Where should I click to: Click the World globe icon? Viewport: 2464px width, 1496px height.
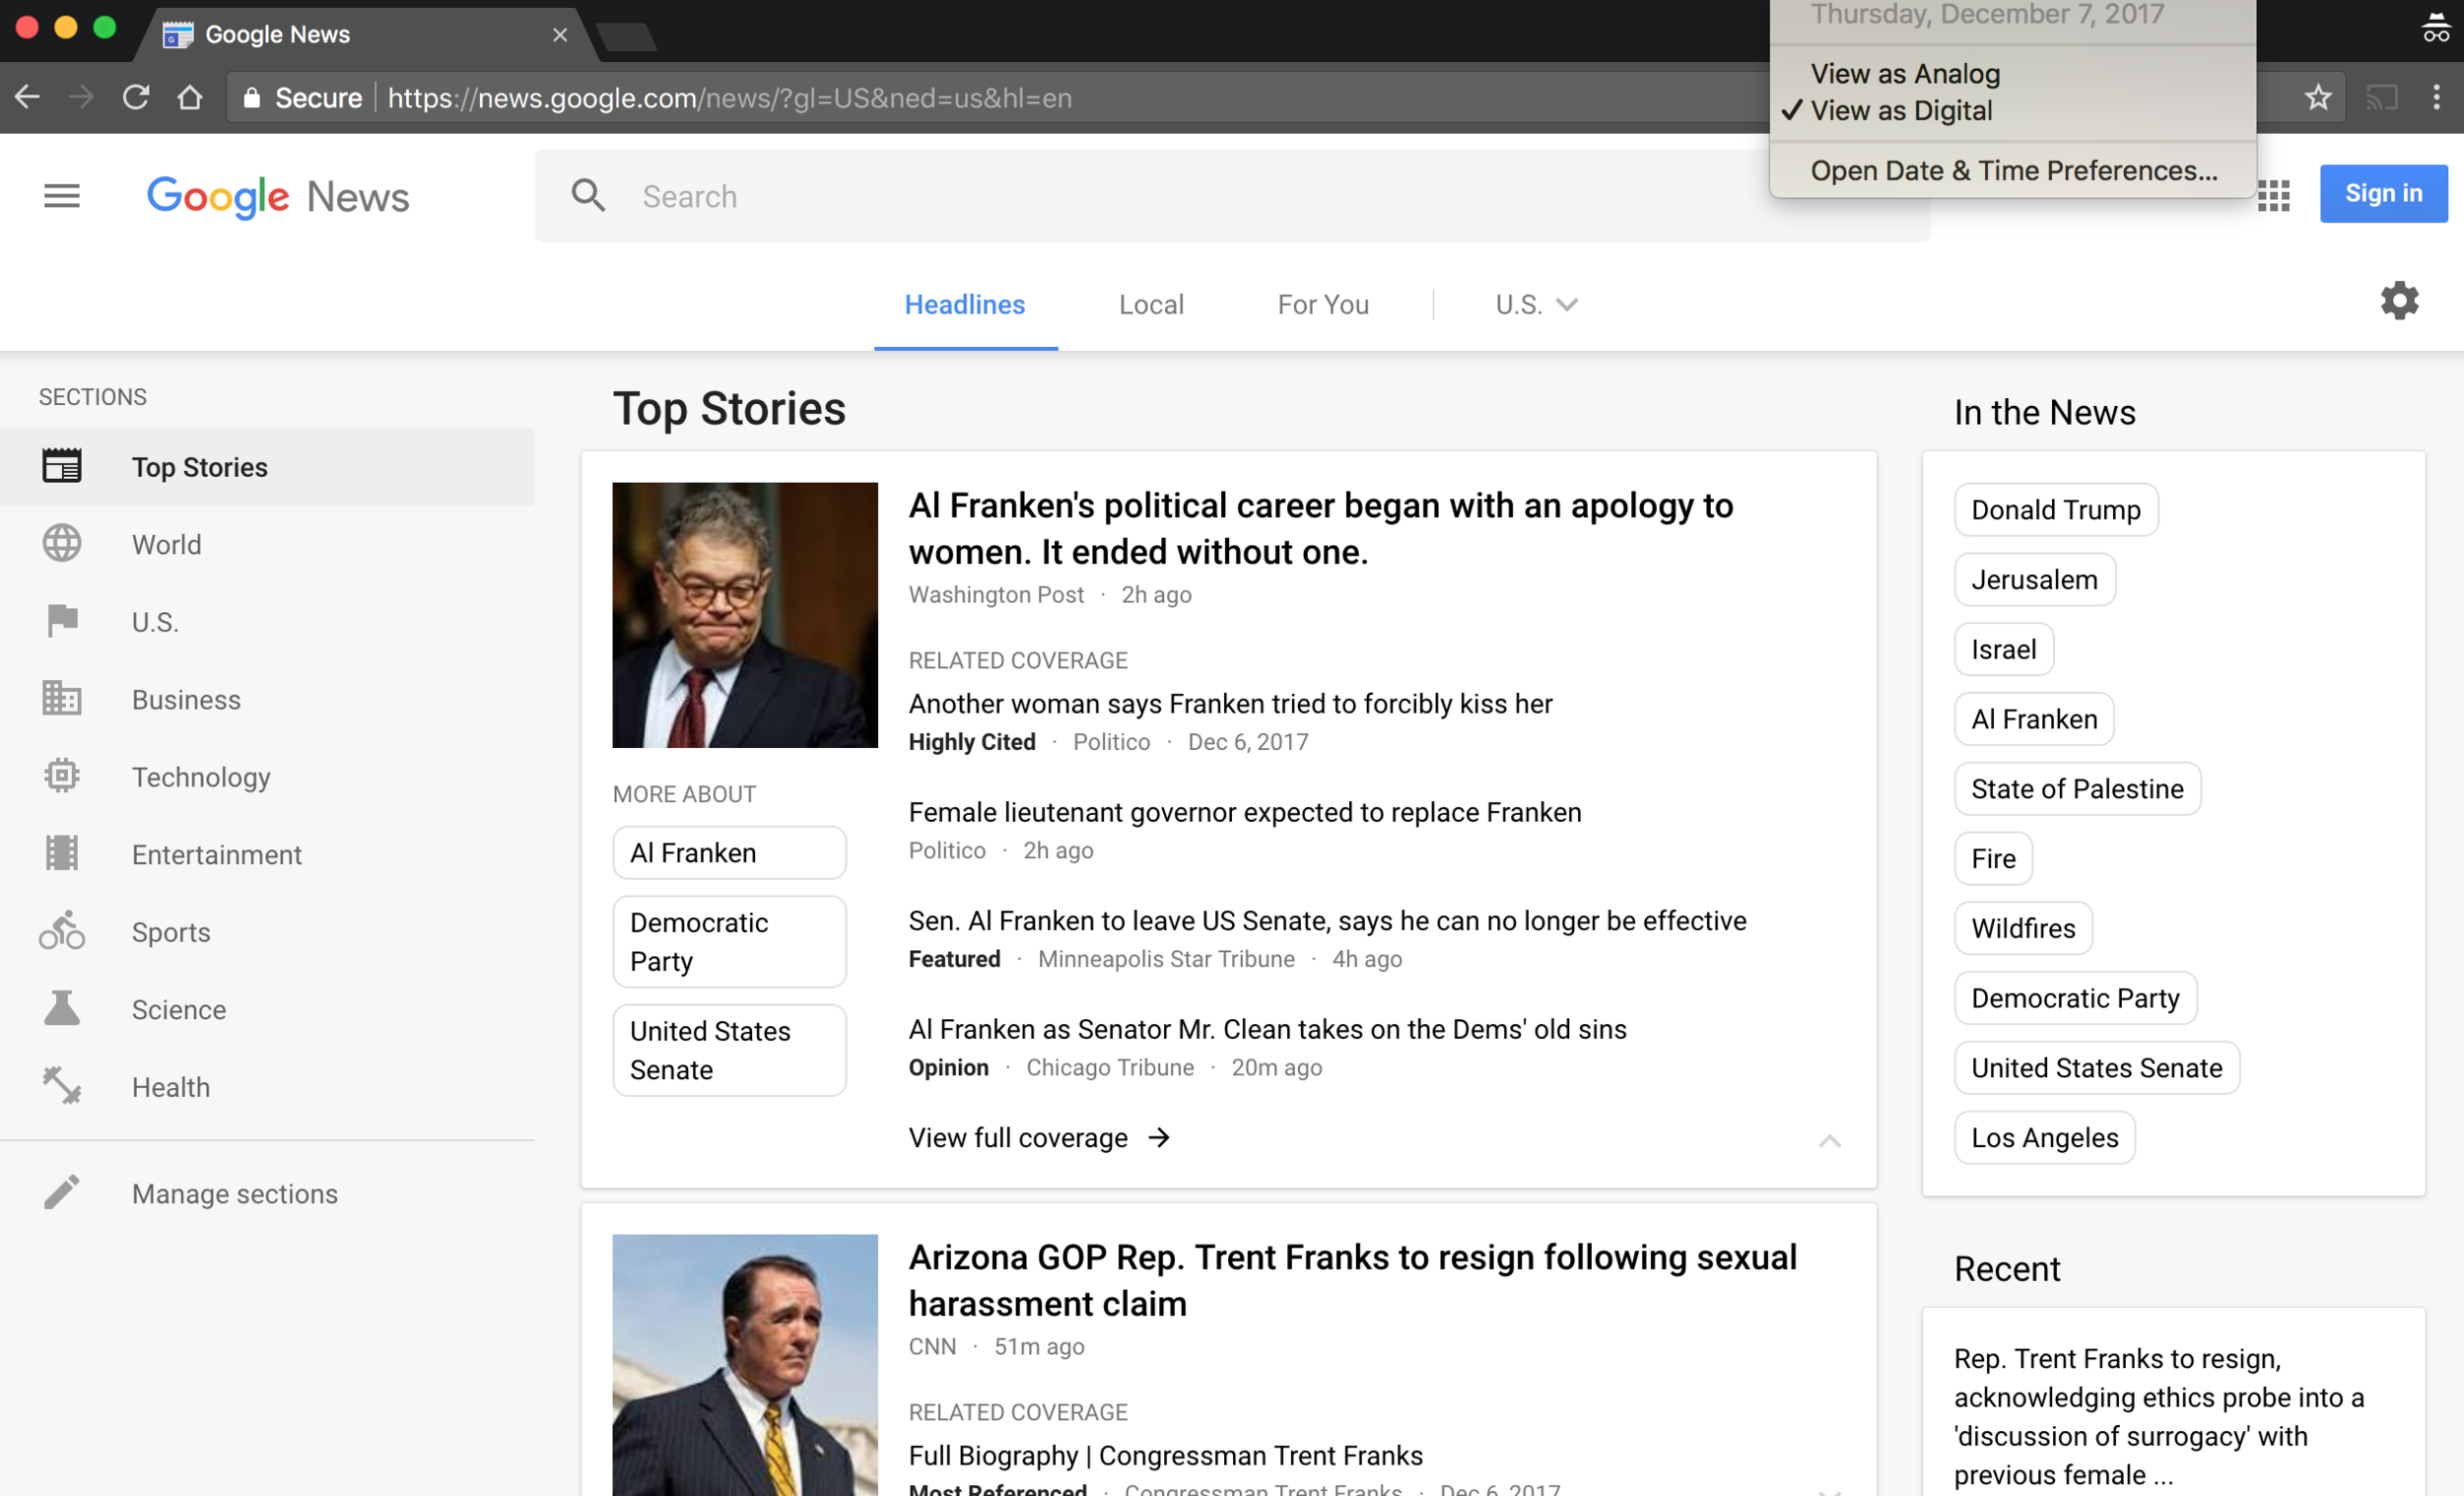click(62, 543)
